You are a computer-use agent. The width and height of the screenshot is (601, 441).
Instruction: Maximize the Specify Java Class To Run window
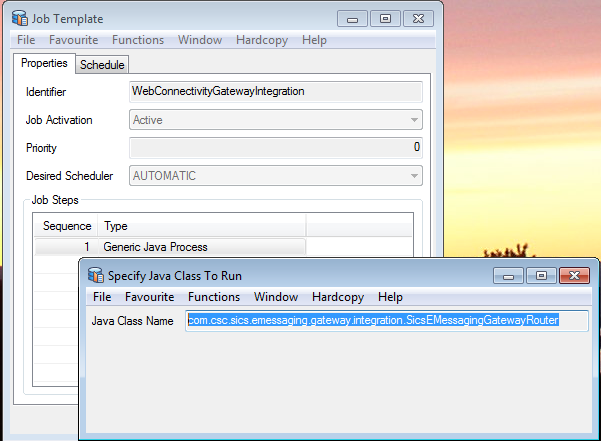(541, 276)
